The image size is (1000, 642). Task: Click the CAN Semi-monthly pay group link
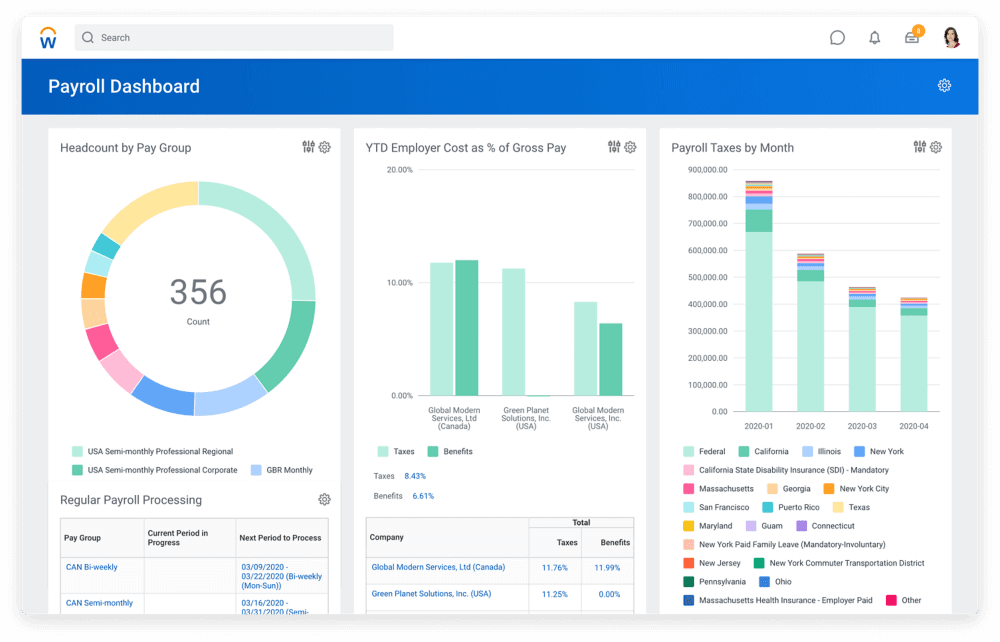(99, 602)
